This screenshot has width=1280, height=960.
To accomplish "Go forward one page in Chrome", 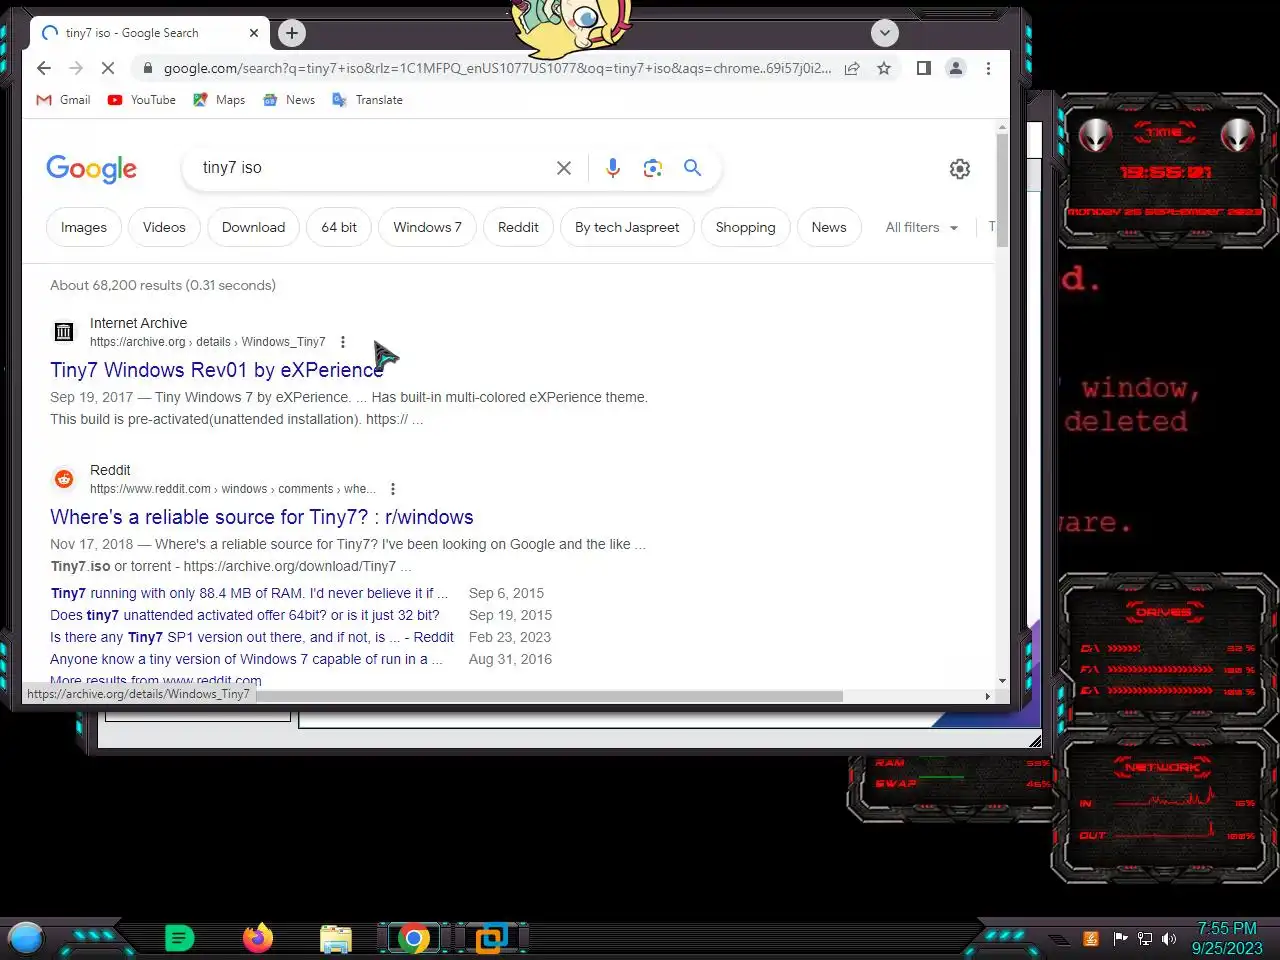I will click(x=76, y=68).
